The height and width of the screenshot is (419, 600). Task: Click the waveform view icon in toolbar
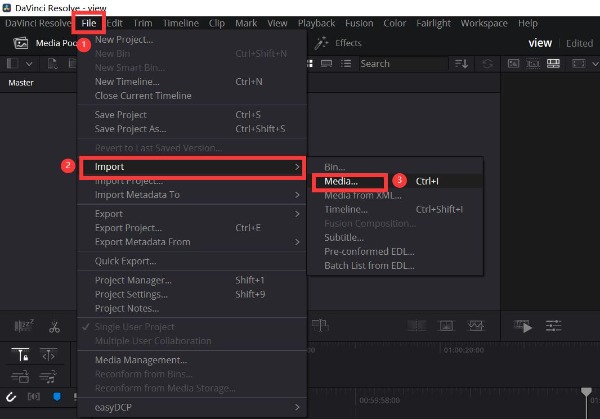(x=476, y=326)
